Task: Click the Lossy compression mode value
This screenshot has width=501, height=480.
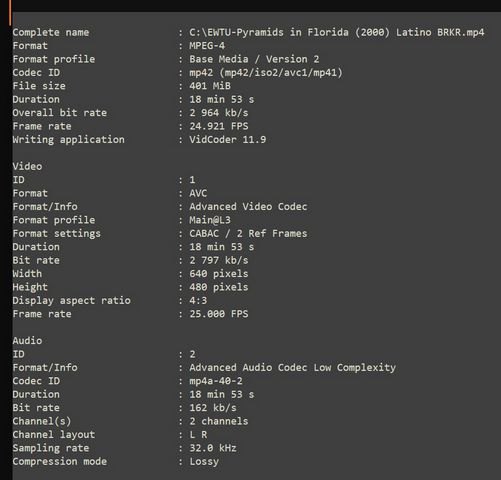Action: click(x=204, y=462)
